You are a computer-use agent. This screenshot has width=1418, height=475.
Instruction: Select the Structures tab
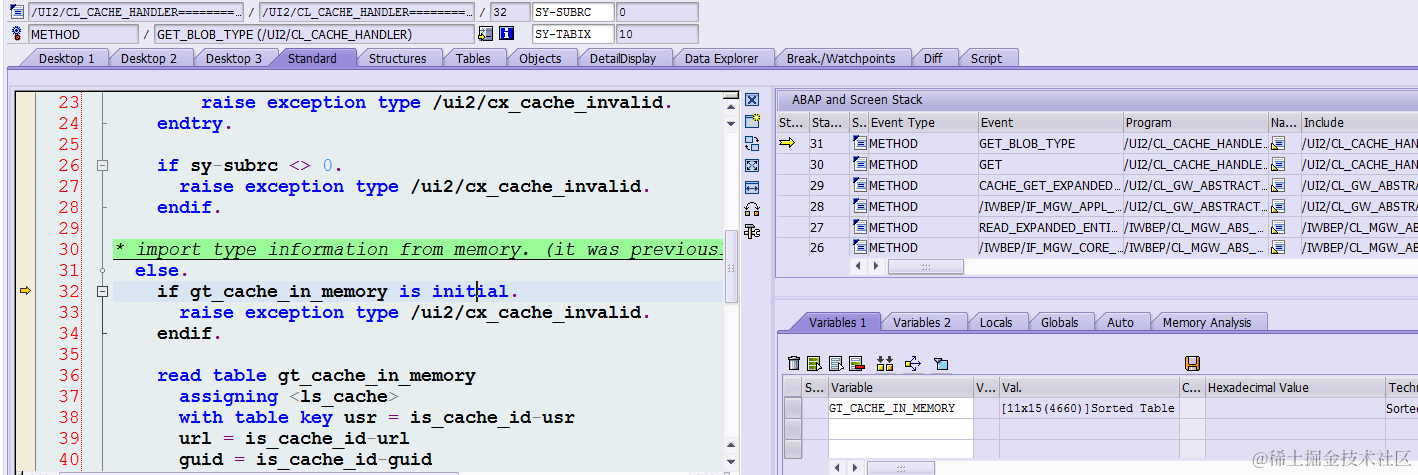click(398, 58)
